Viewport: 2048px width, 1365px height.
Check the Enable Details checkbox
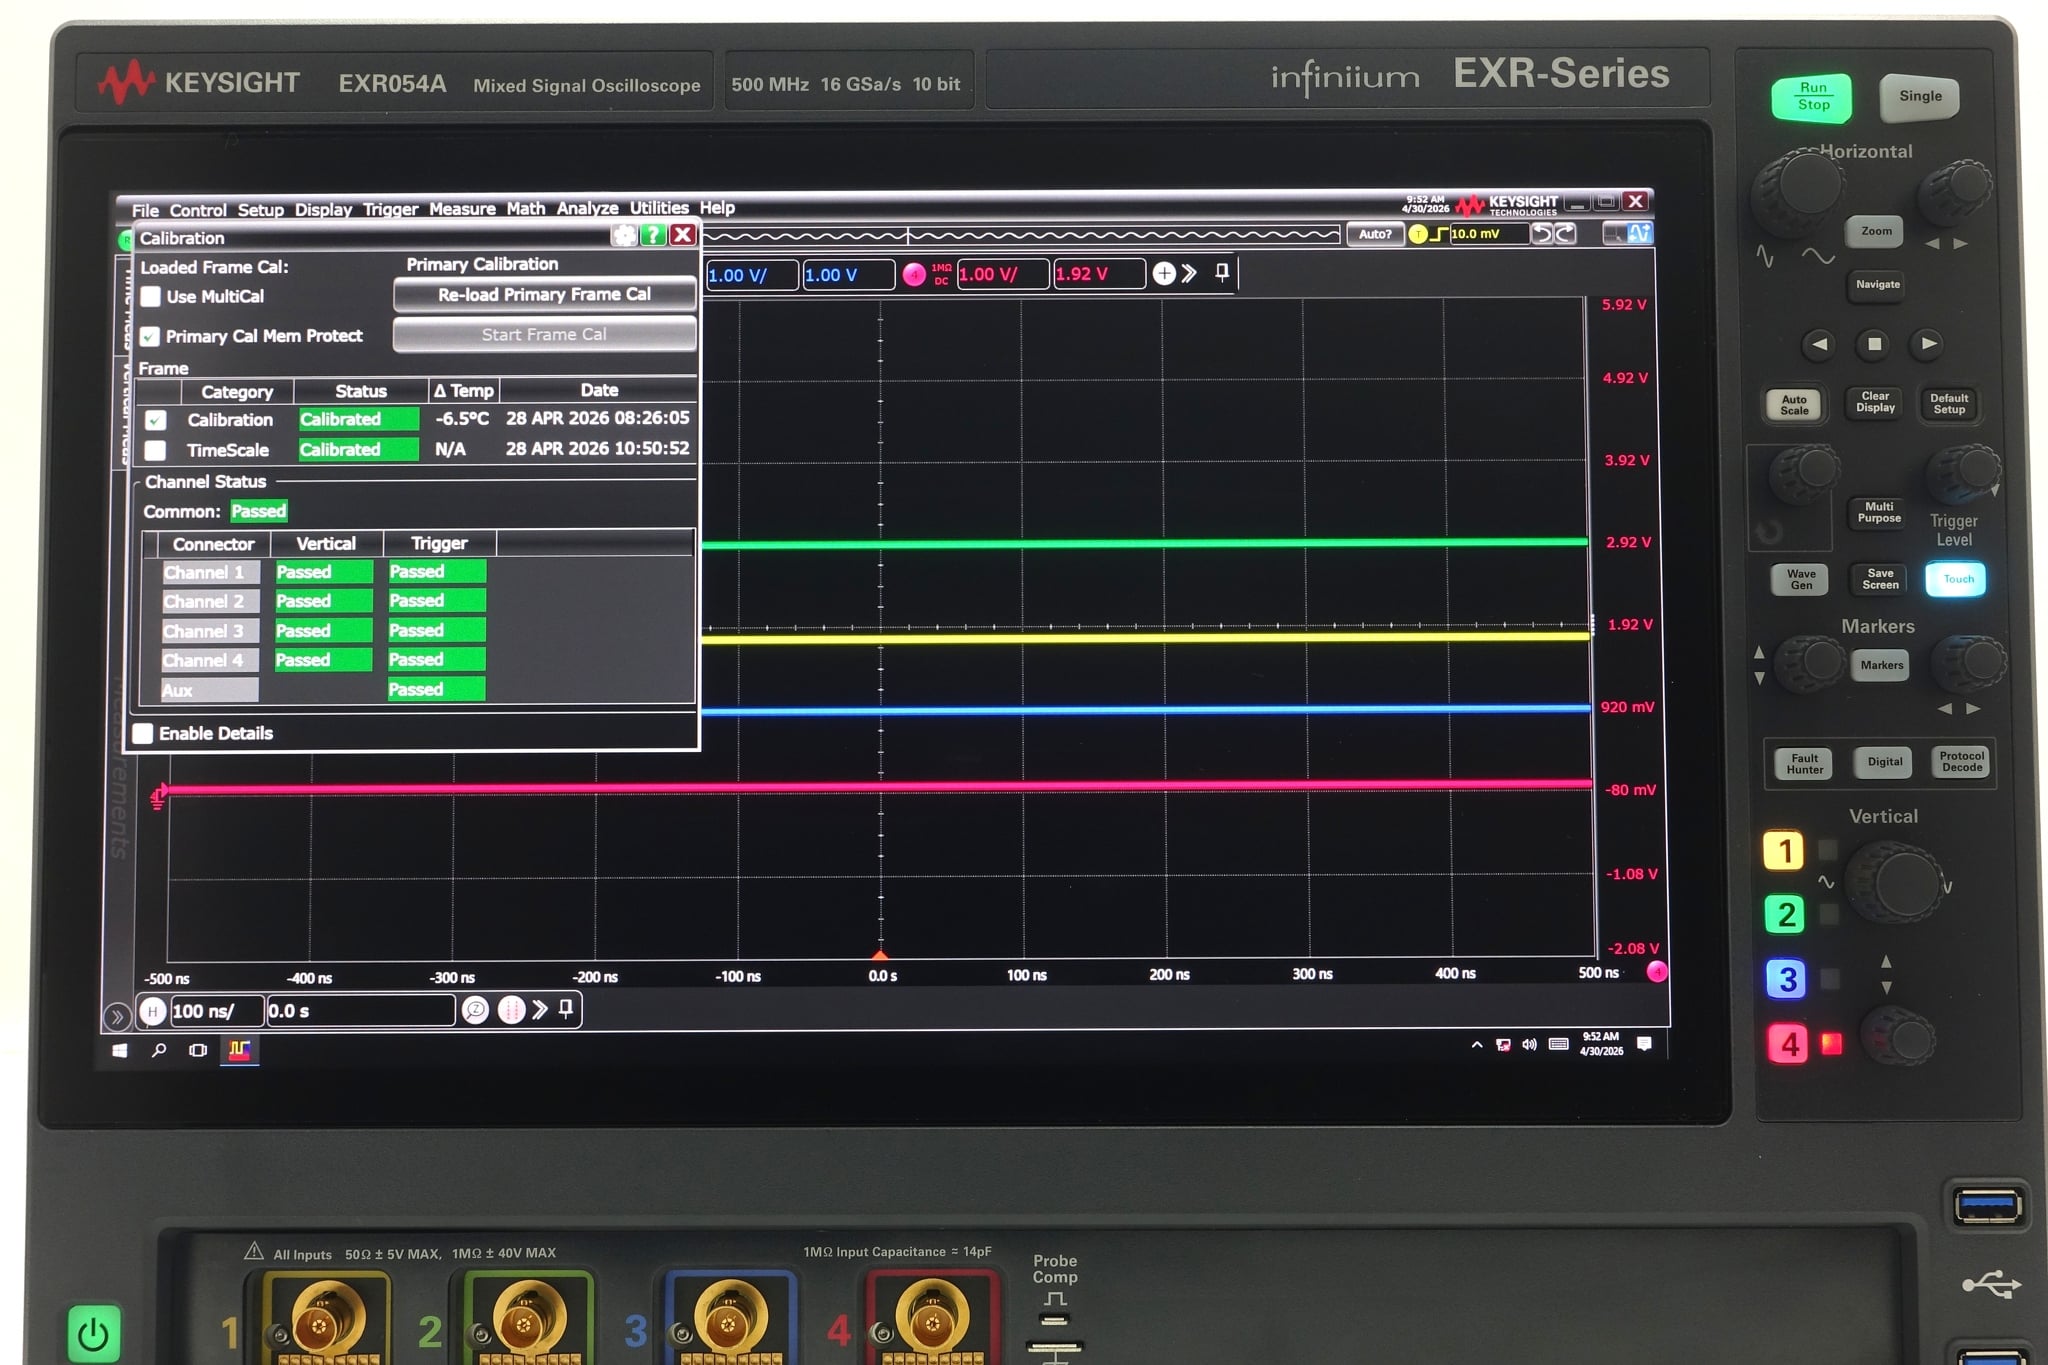143,733
